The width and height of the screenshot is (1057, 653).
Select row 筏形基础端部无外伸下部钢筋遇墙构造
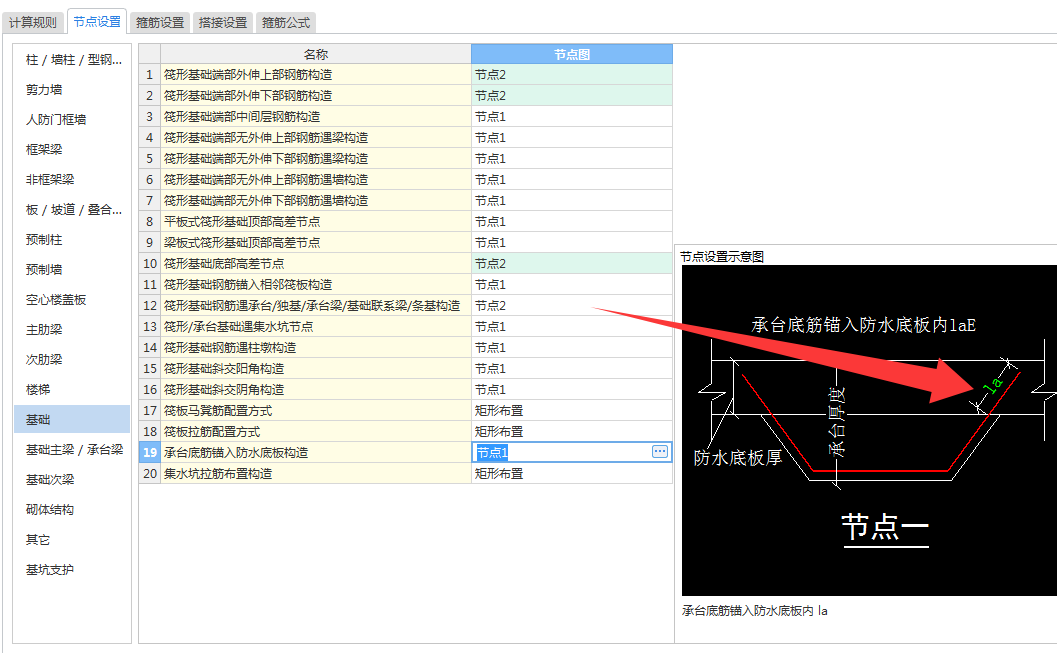point(315,200)
